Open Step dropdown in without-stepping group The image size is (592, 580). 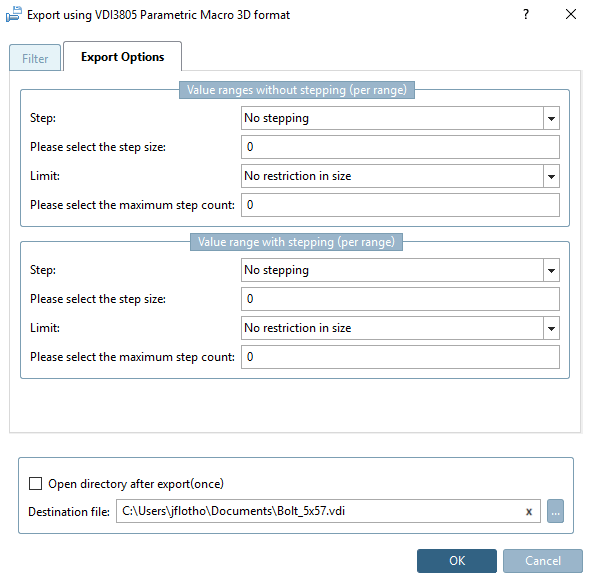click(400, 118)
